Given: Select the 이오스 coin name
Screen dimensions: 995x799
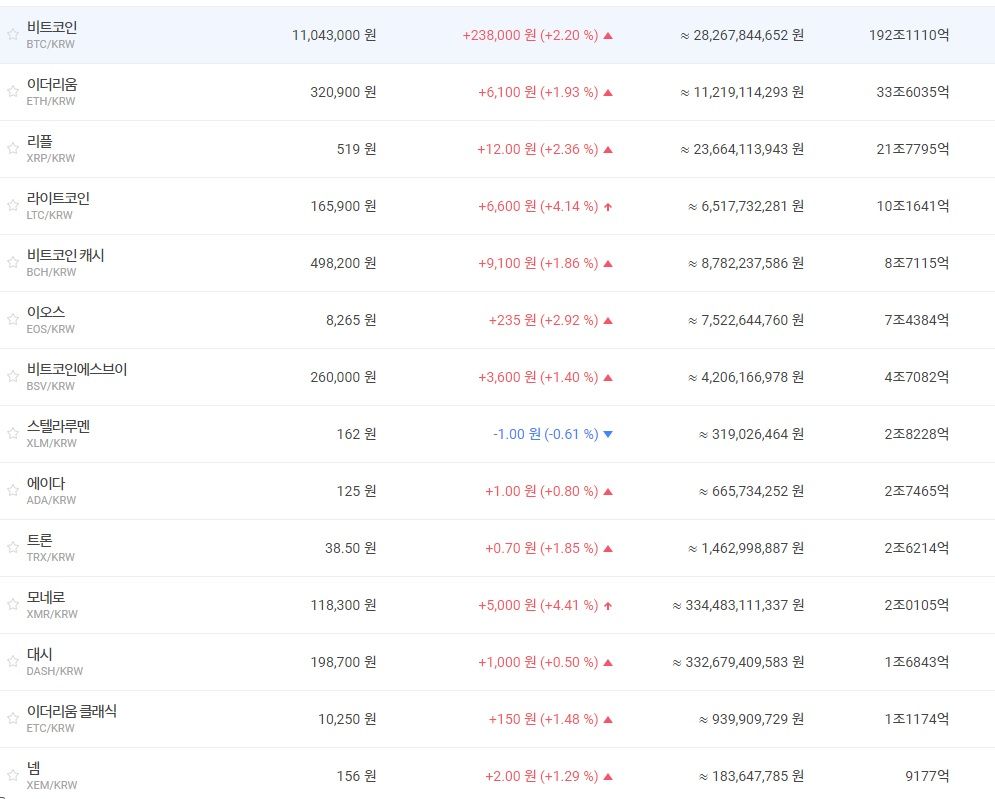Looking at the screenshot, I should [x=46, y=312].
